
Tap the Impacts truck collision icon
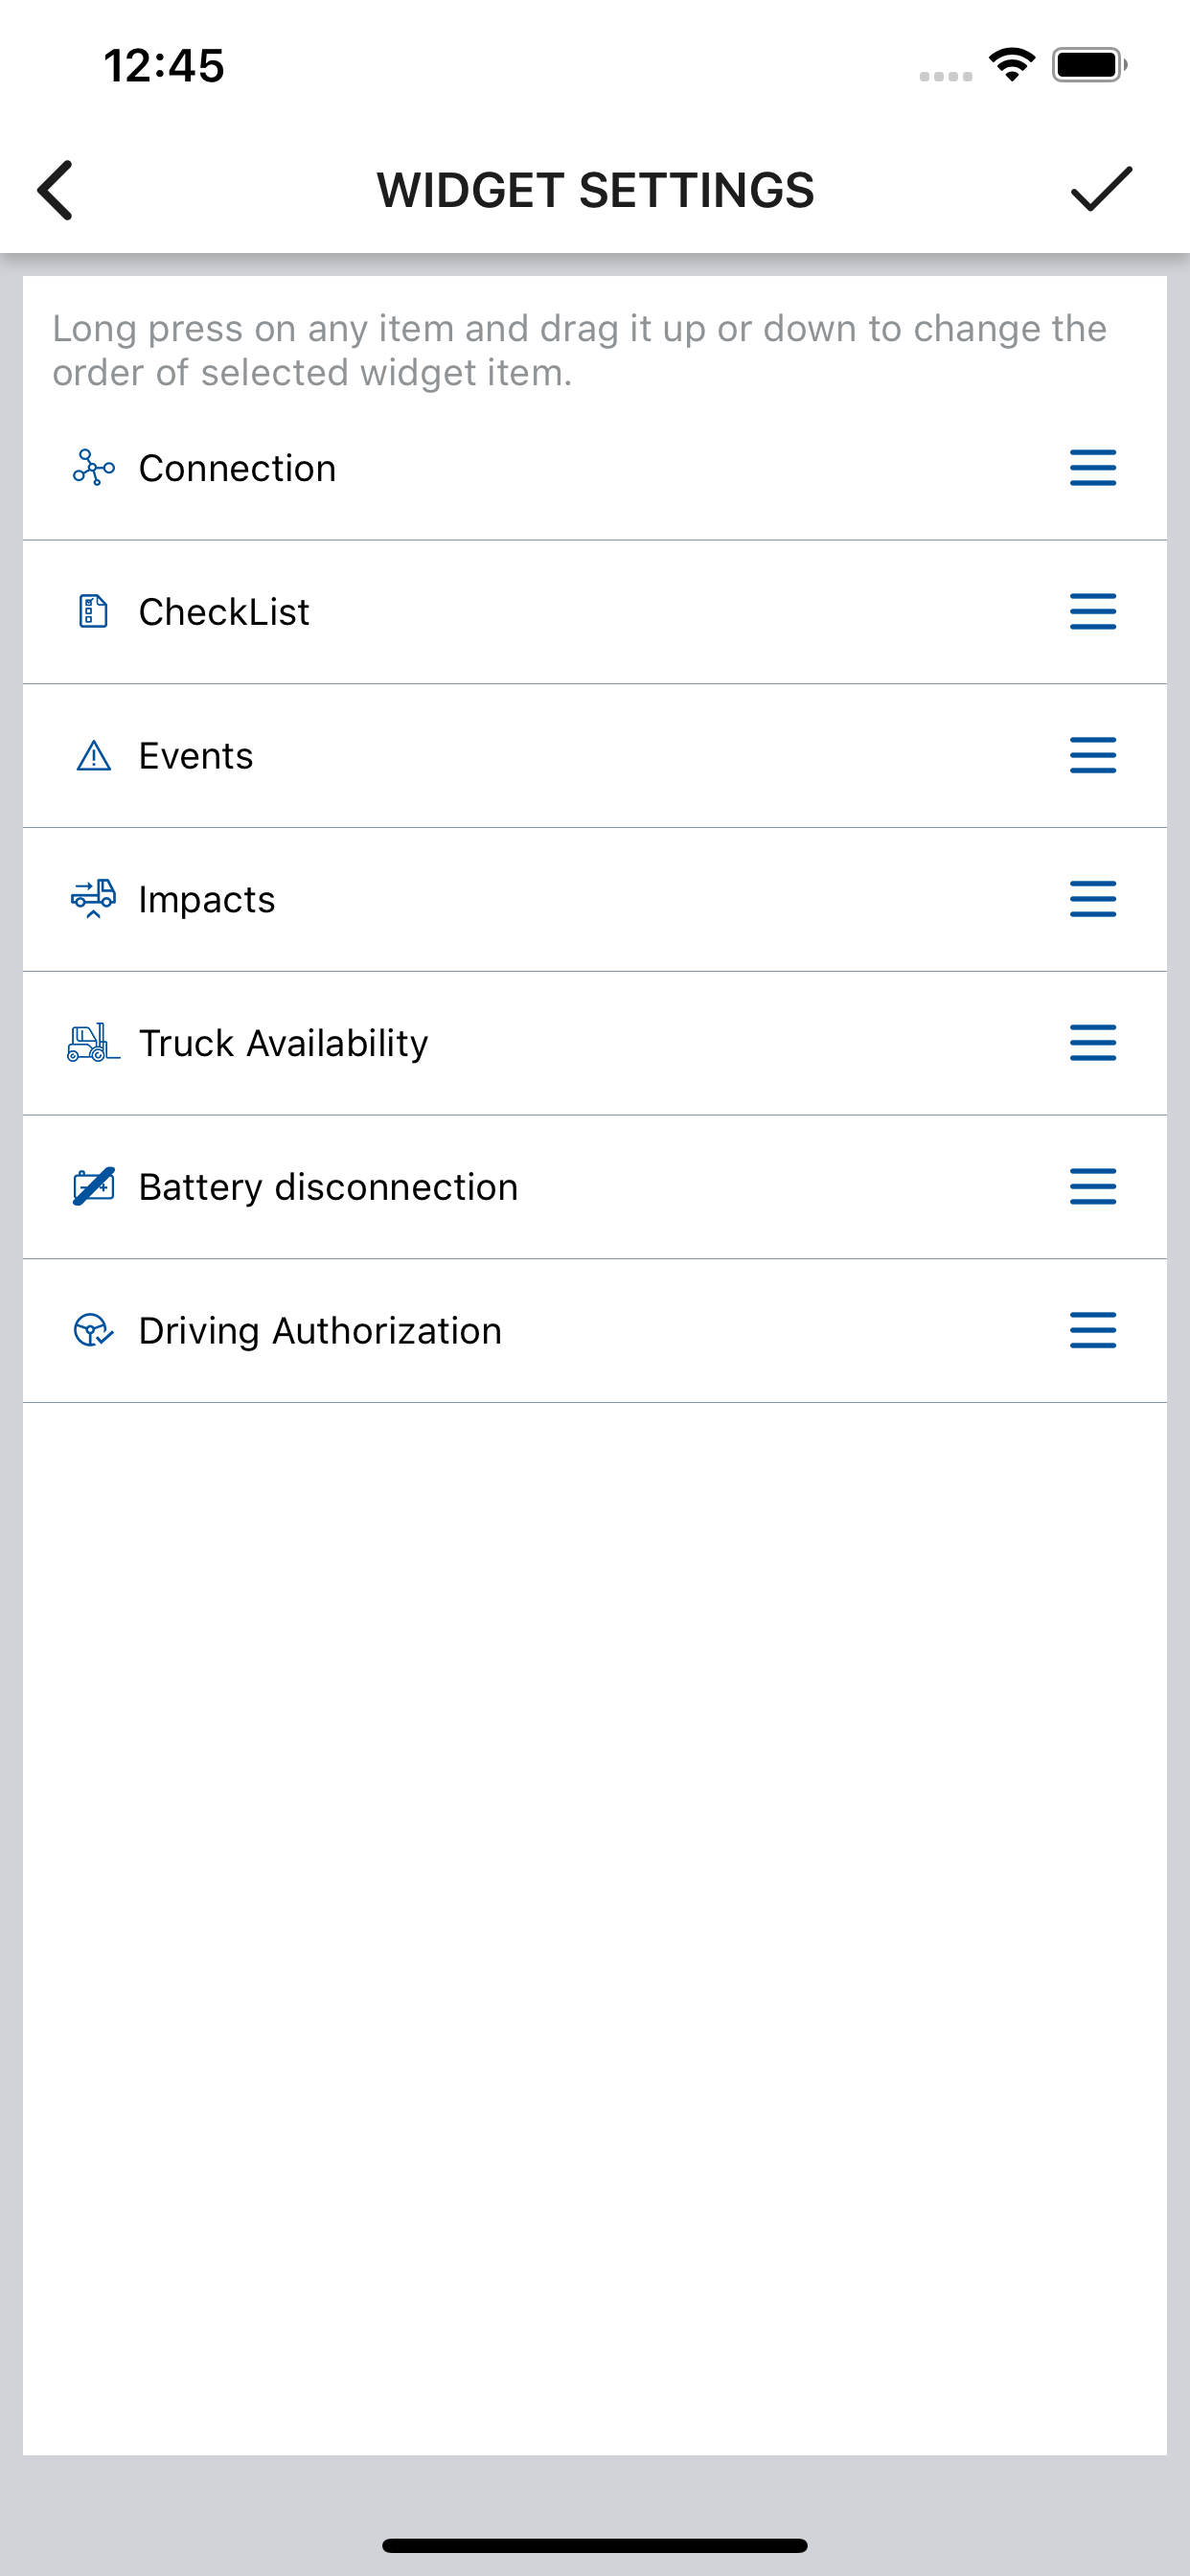click(93, 899)
